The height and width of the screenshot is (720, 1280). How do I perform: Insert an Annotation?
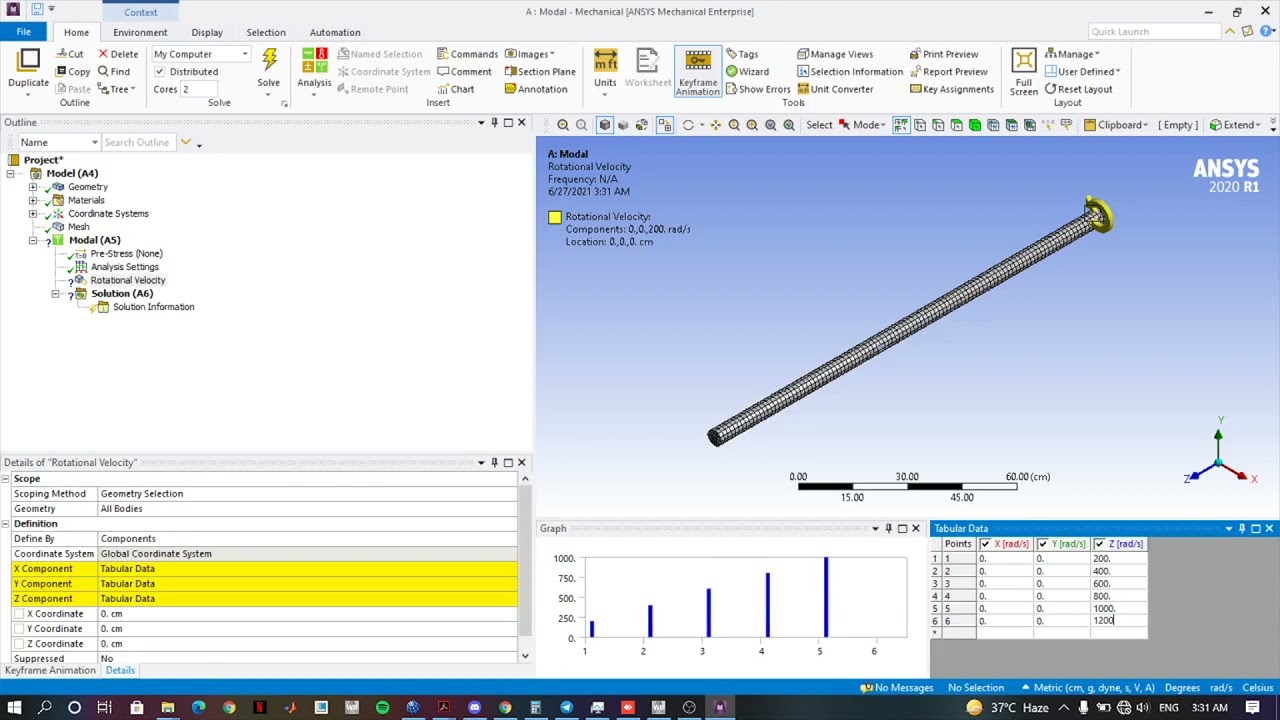pyautogui.click(x=536, y=89)
